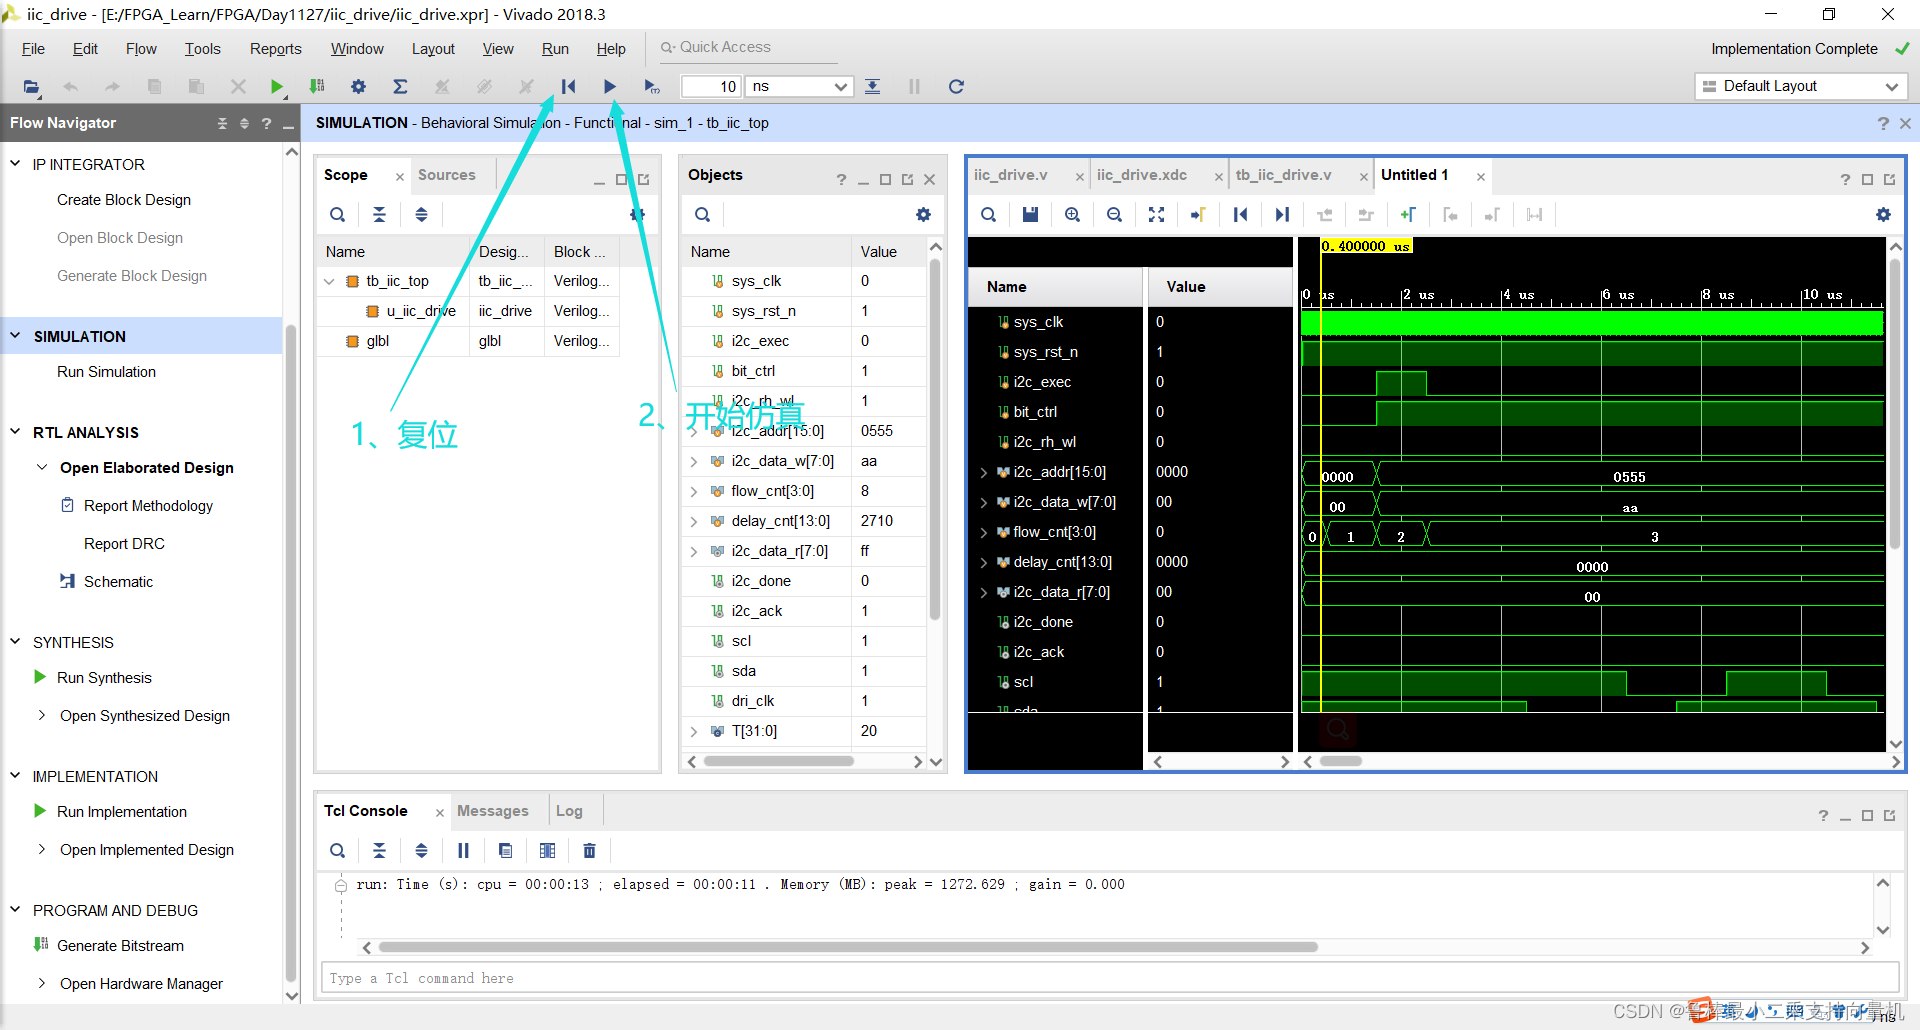Collapse the IP INTEGRATOR section
The image size is (1920, 1030).
15,163
